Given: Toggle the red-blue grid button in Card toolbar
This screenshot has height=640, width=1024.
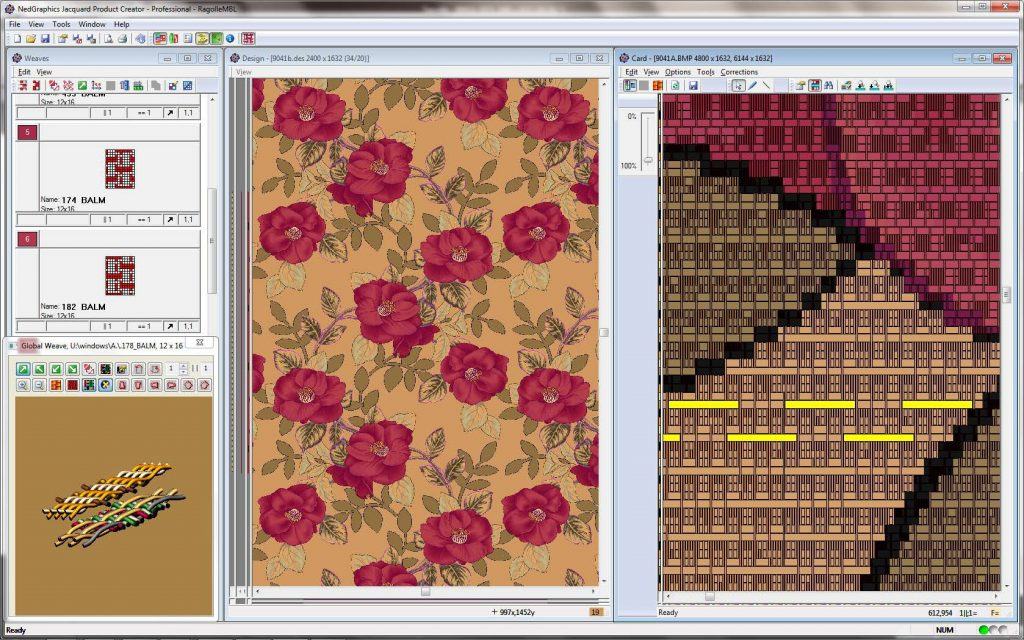Looking at the screenshot, I should [814, 86].
